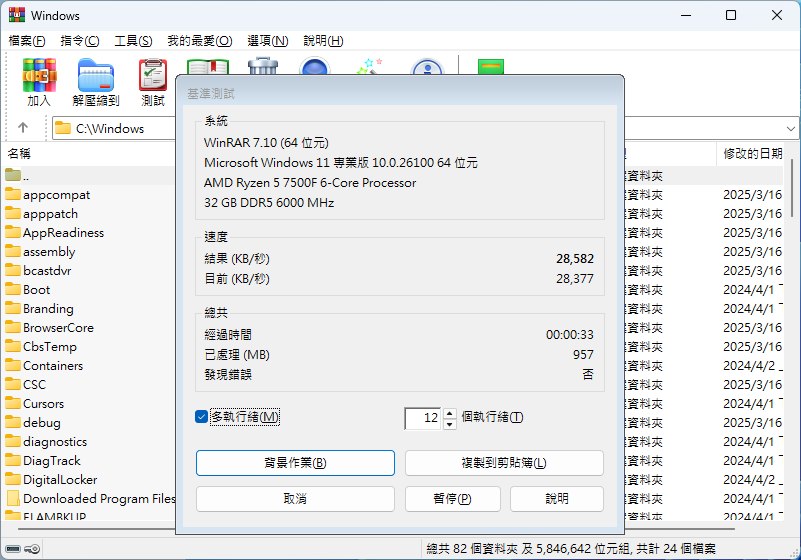801x560 pixels.
Task: Select the Containers folder name
Action: [x=53, y=365]
